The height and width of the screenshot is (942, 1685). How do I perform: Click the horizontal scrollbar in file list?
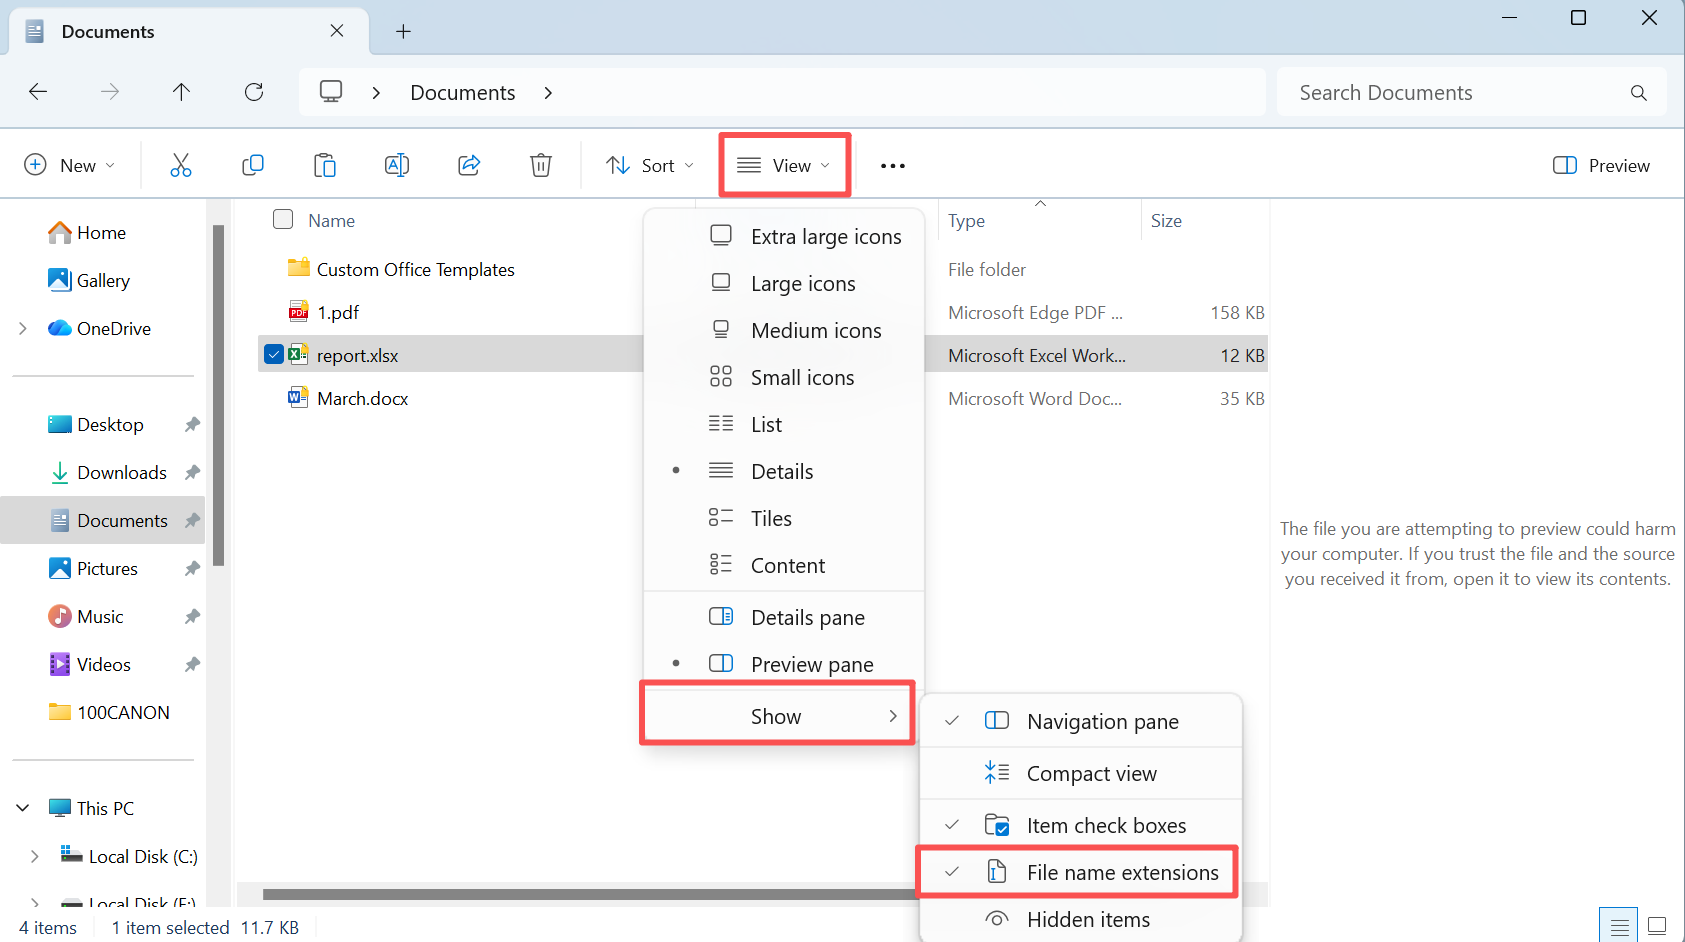(590, 894)
